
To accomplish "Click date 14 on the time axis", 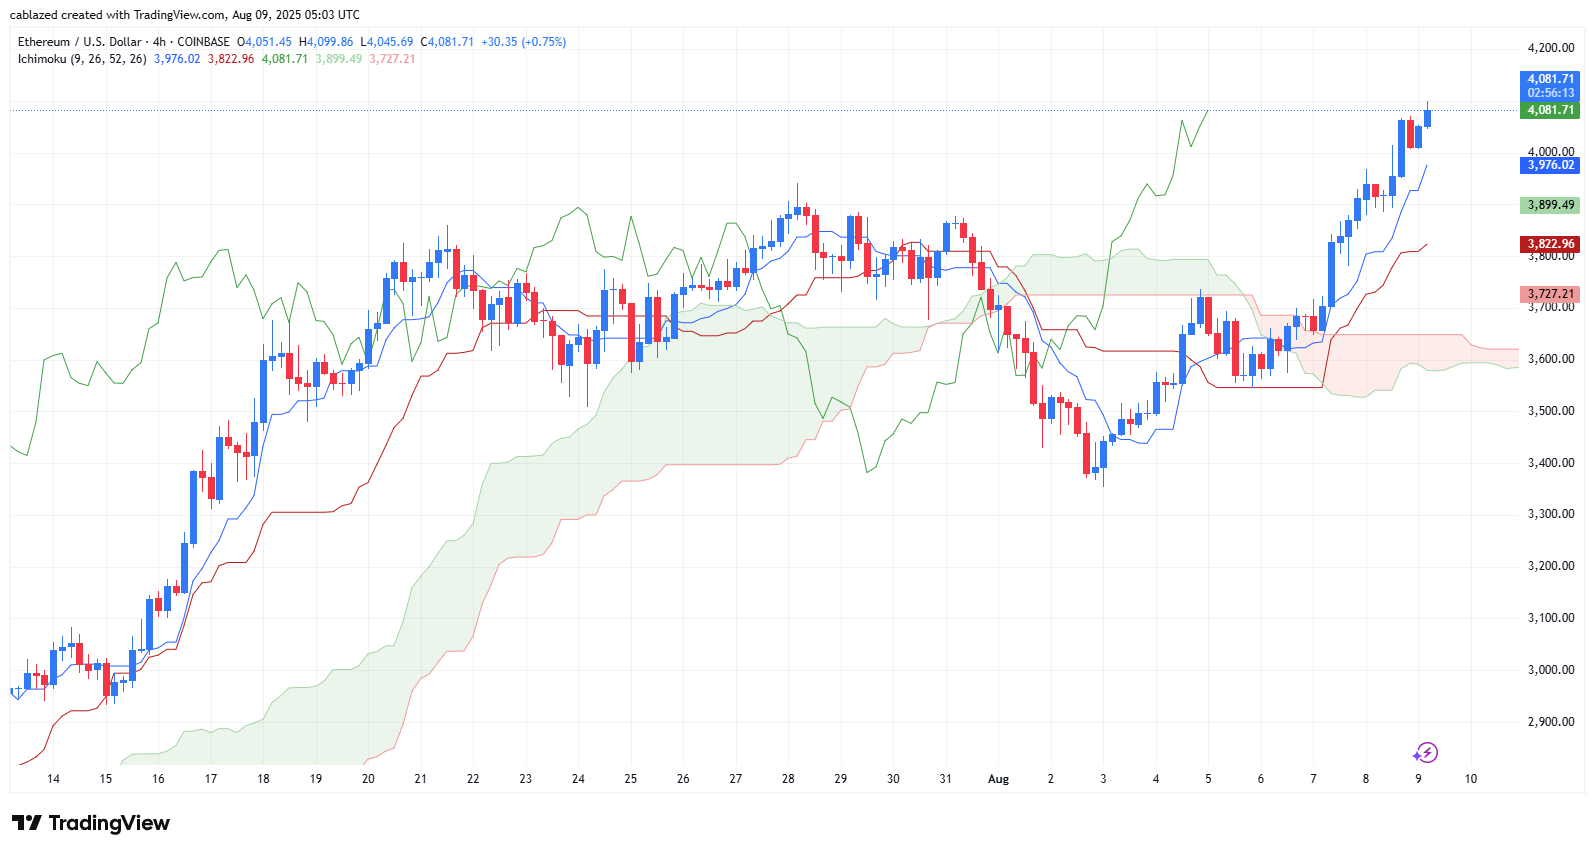I will pyautogui.click(x=53, y=779).
